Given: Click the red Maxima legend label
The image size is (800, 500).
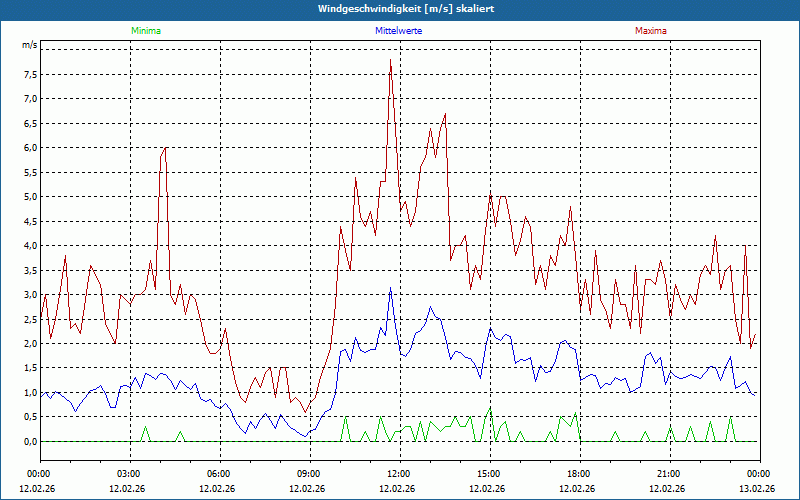Looking at the screenshot, I should 651,31.
